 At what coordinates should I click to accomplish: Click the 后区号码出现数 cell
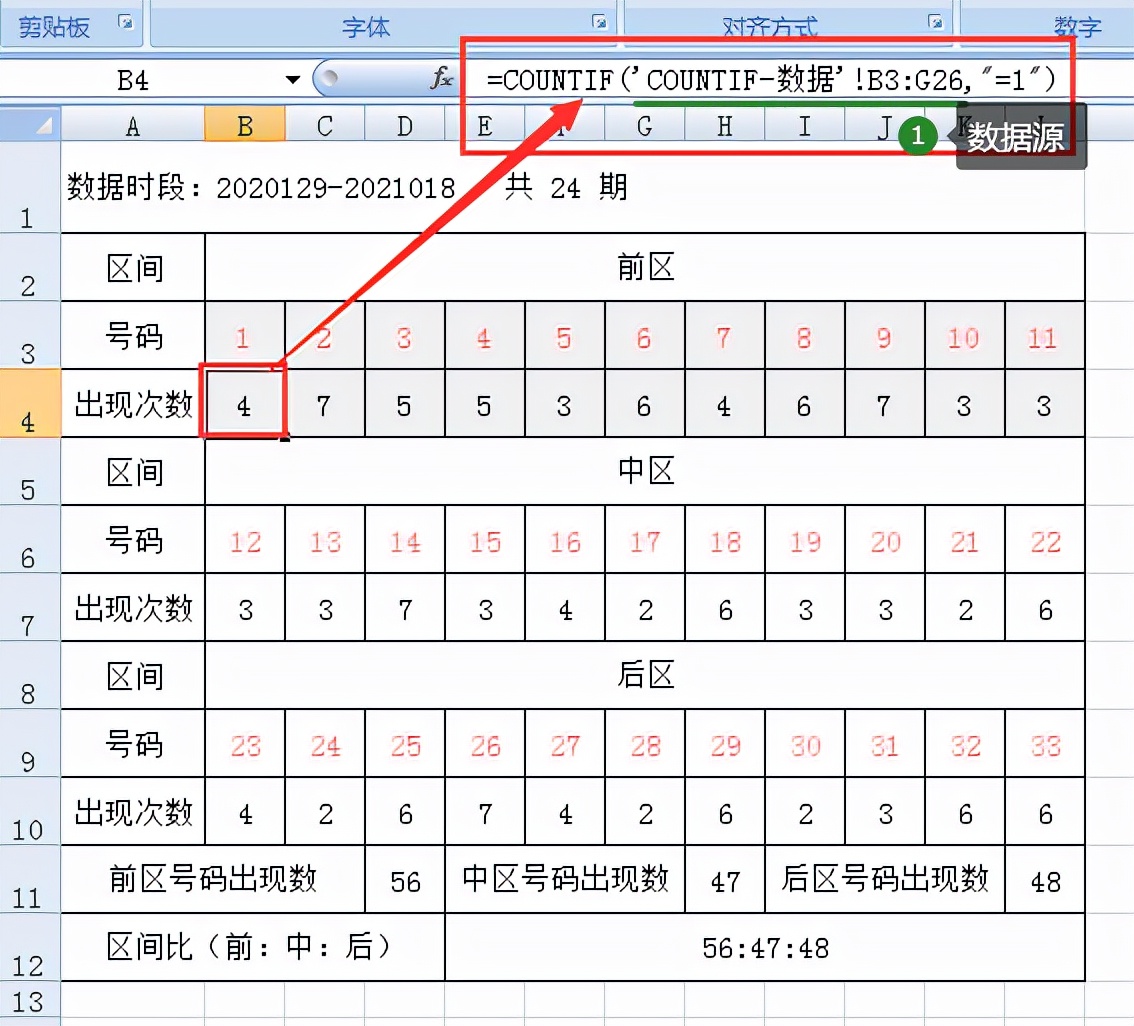tap(884, 878)
